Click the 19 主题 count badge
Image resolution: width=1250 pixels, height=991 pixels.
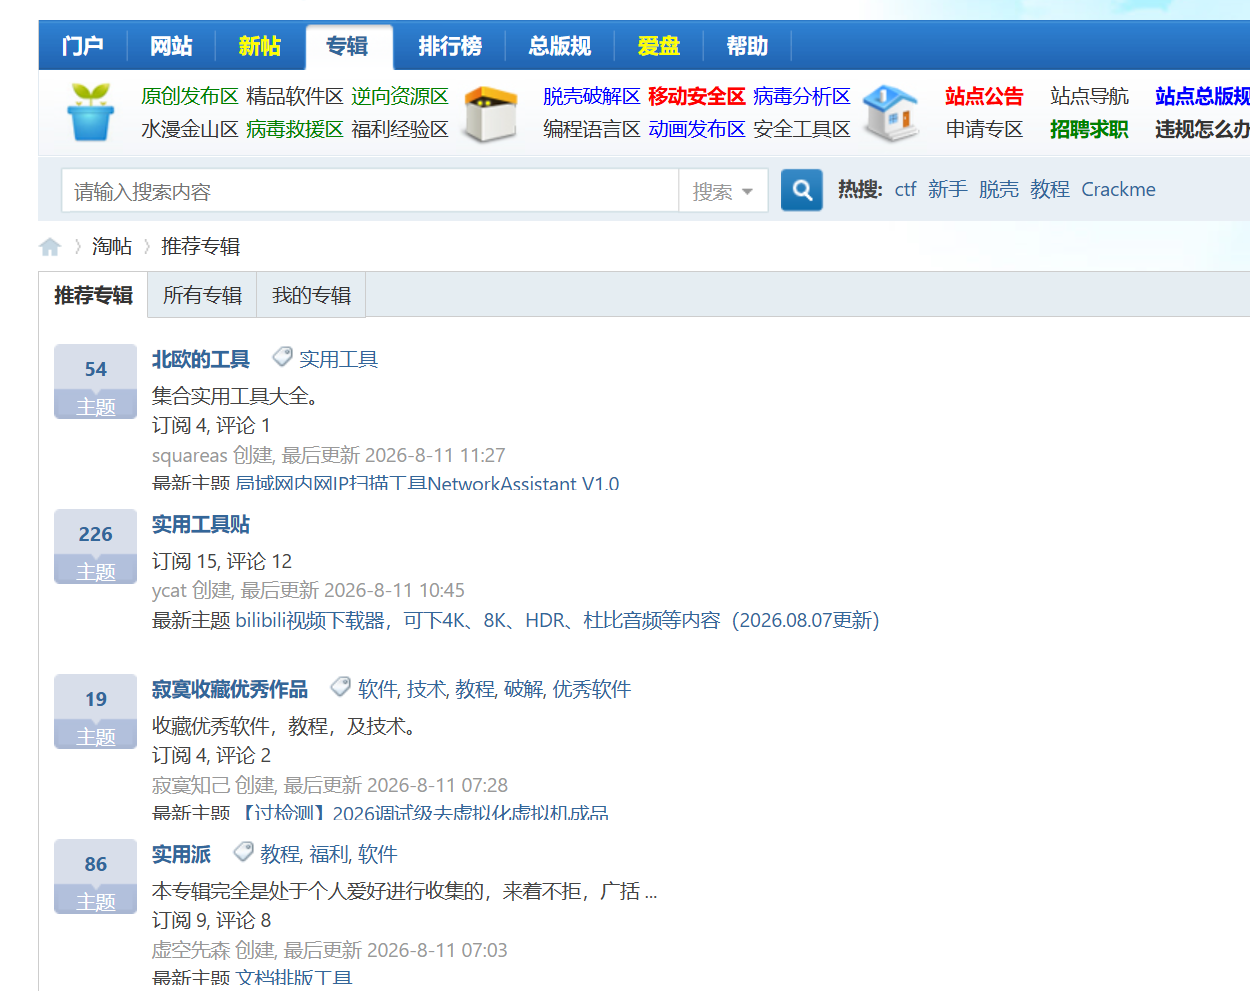[x=96, y=711]
